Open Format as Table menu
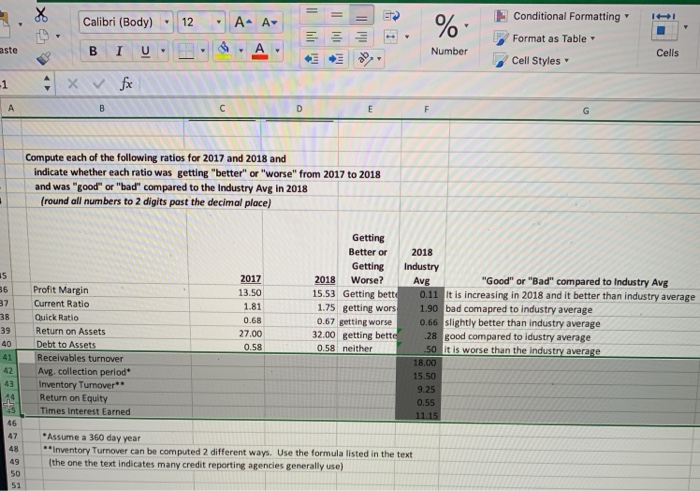Screen dimensions: 700x491 (x=545, y=38)
